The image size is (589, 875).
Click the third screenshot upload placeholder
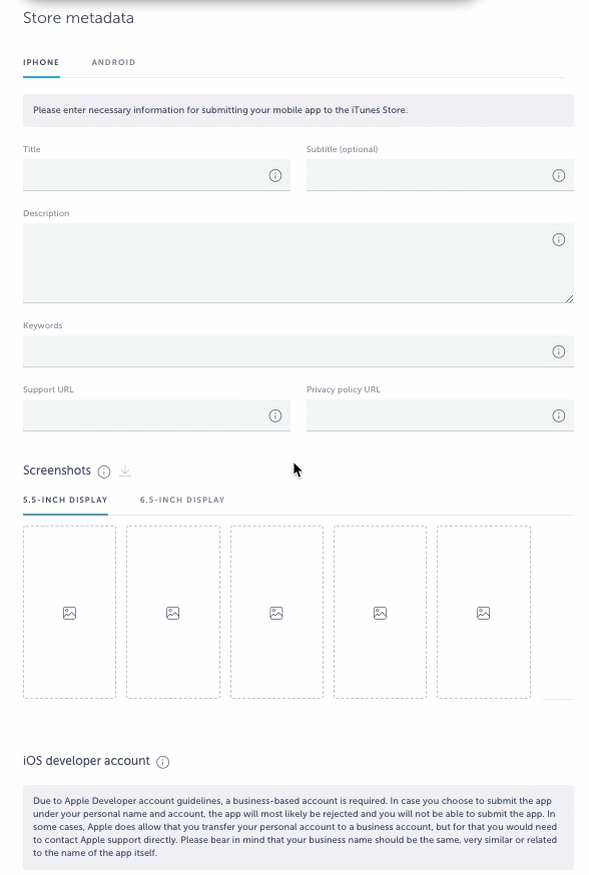coord(276,612)
